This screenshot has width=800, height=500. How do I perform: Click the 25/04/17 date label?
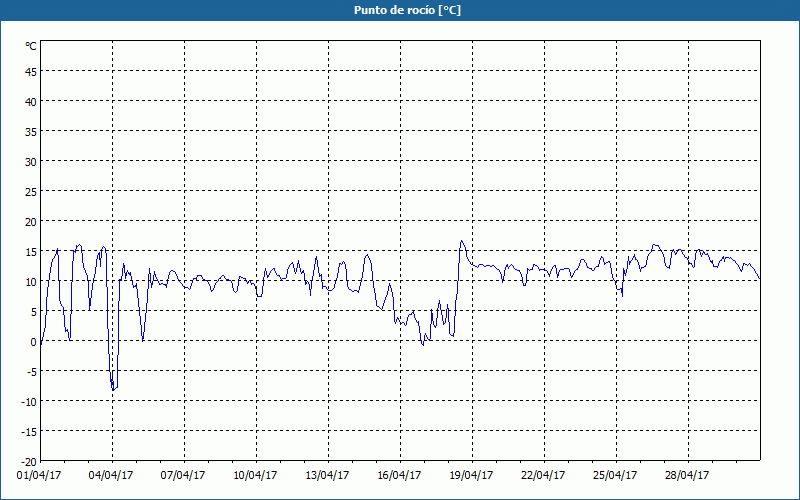[x=615, y=476]
